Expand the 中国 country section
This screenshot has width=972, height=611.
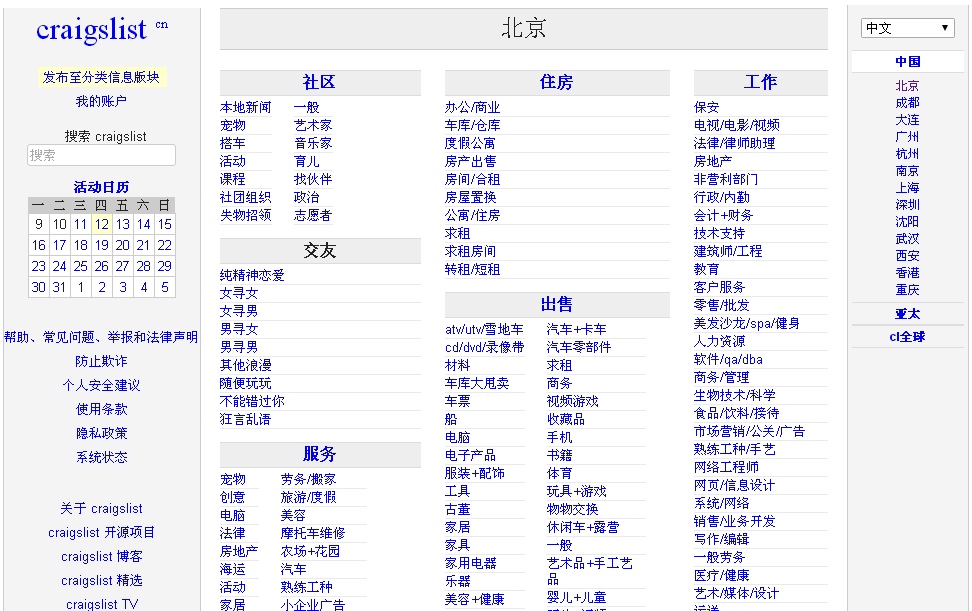(908, 62)
